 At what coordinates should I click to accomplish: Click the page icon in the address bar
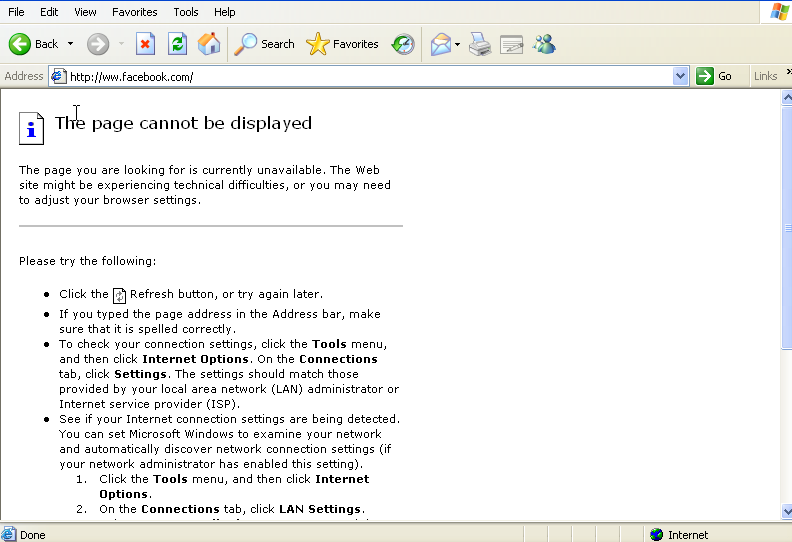click(x=59, y=76)
